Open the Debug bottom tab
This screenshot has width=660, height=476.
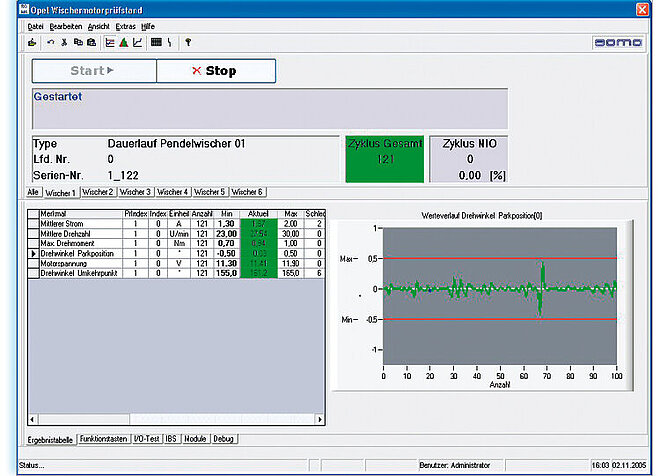click(x=224, y=439)
